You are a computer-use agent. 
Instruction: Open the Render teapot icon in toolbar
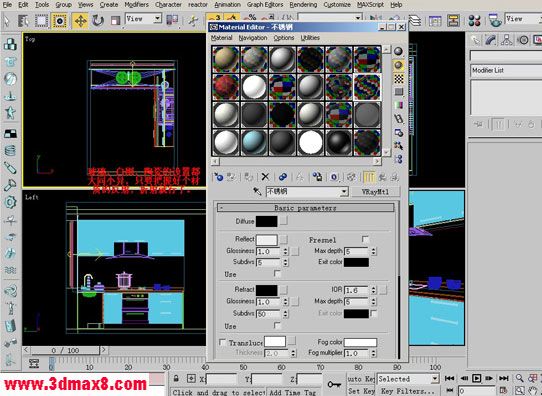495,21
